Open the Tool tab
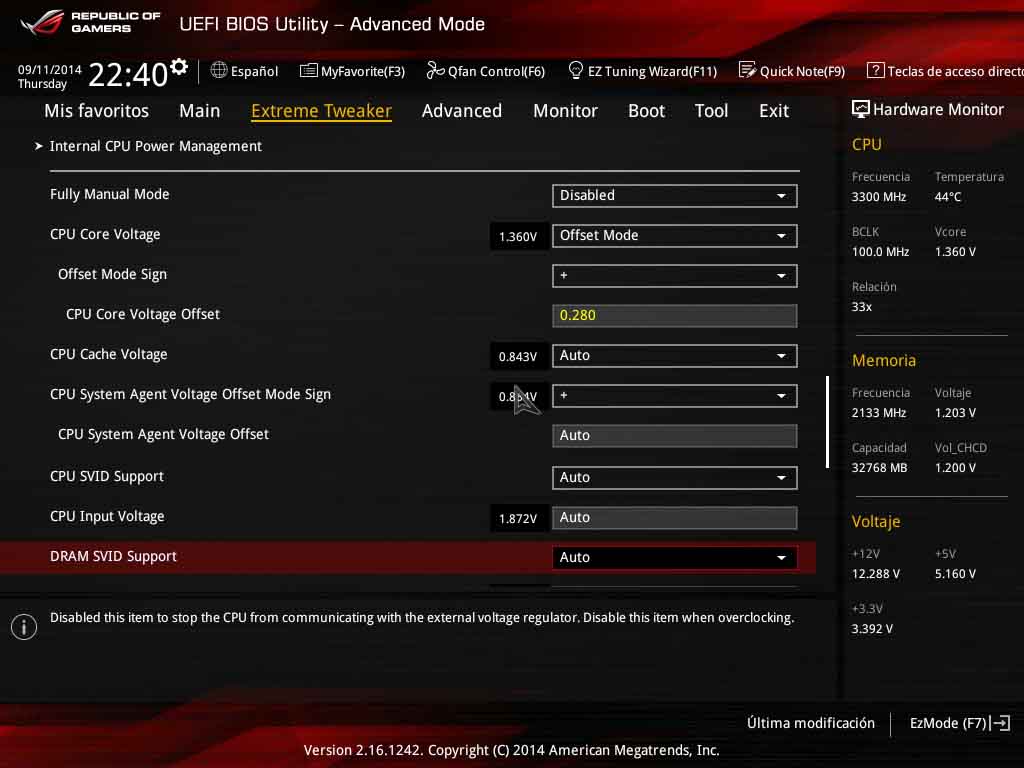This screenshot has height=768, width=1024. tap(711, 110)
